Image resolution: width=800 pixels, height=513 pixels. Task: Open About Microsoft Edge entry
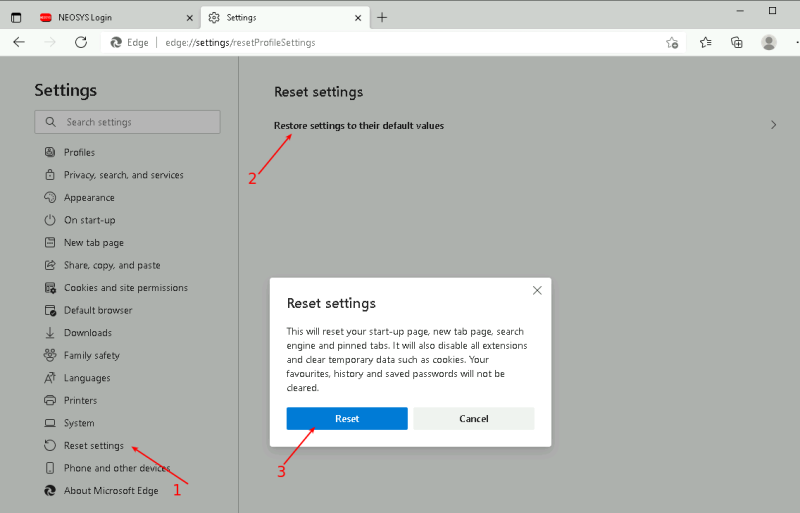tap(111, 491)
